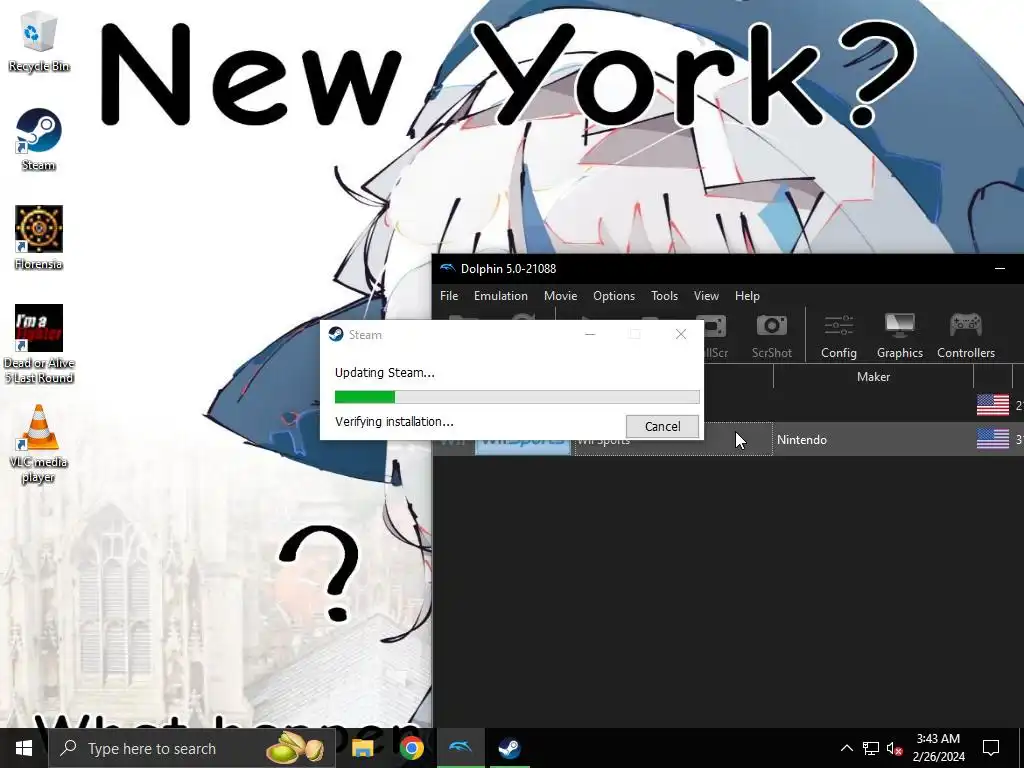1024x768 pixels.
Task: Open File Explorer from the taskbar
Action: tap(362, 748)
